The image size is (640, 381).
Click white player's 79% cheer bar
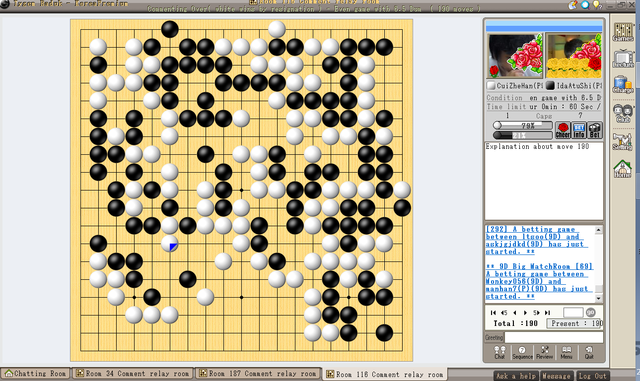523,125
